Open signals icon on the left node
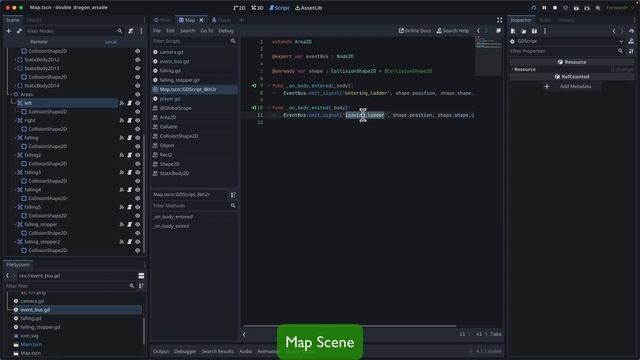Image resolution: width=640 pixels, height=360 pixels. coord(122,103)
